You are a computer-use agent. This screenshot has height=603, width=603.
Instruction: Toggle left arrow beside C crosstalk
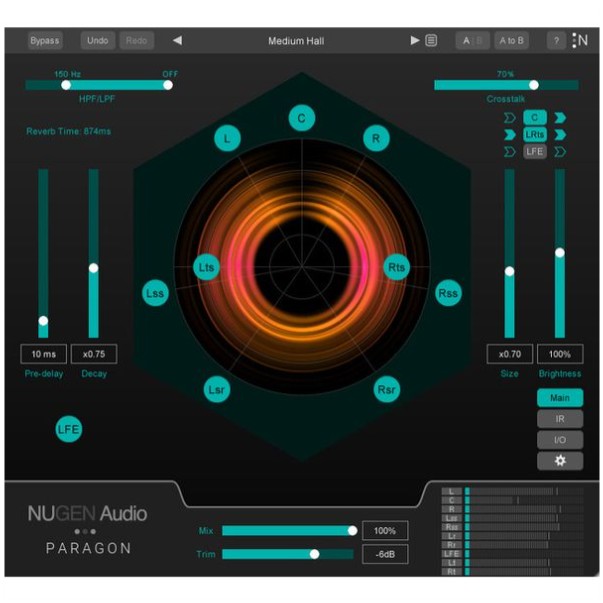coord(510,118)
